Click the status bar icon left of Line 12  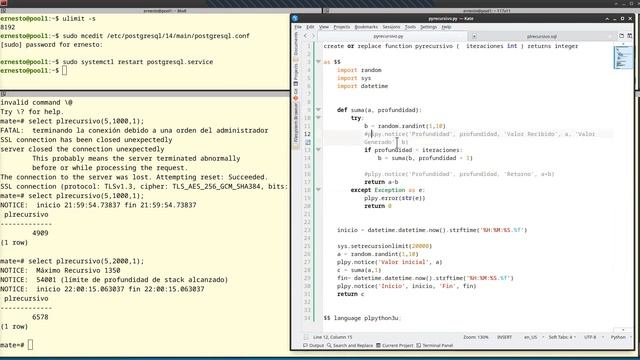pyautogui.click(x=306, y=337)
